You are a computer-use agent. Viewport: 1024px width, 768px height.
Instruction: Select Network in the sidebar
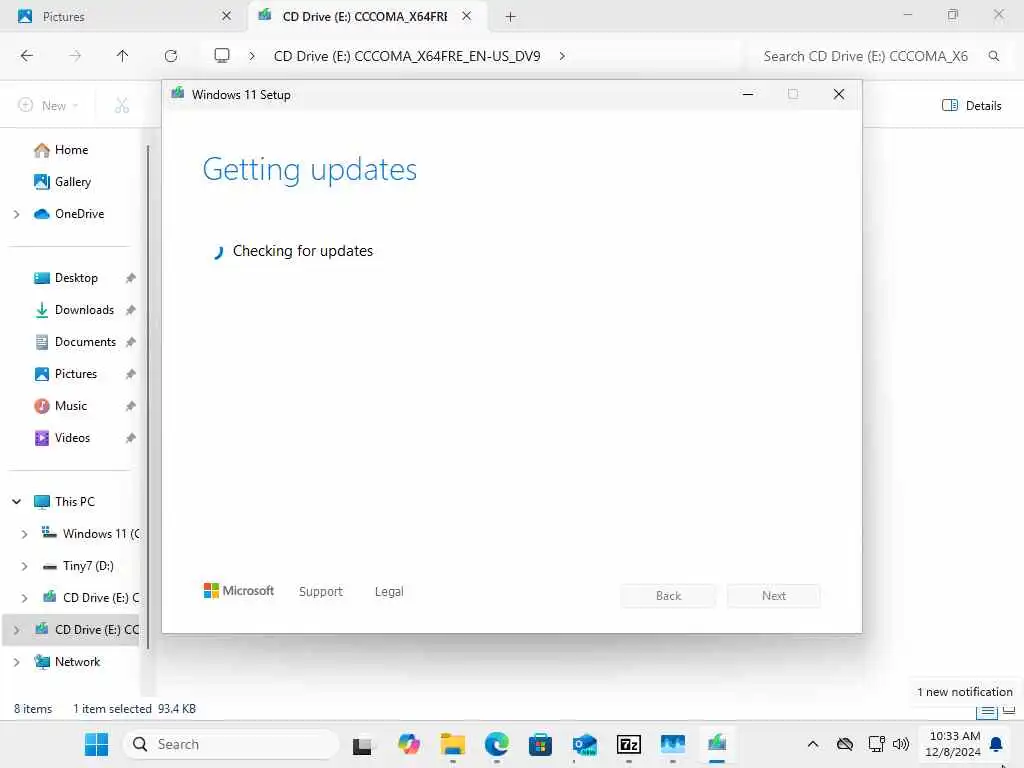[77, 662]
